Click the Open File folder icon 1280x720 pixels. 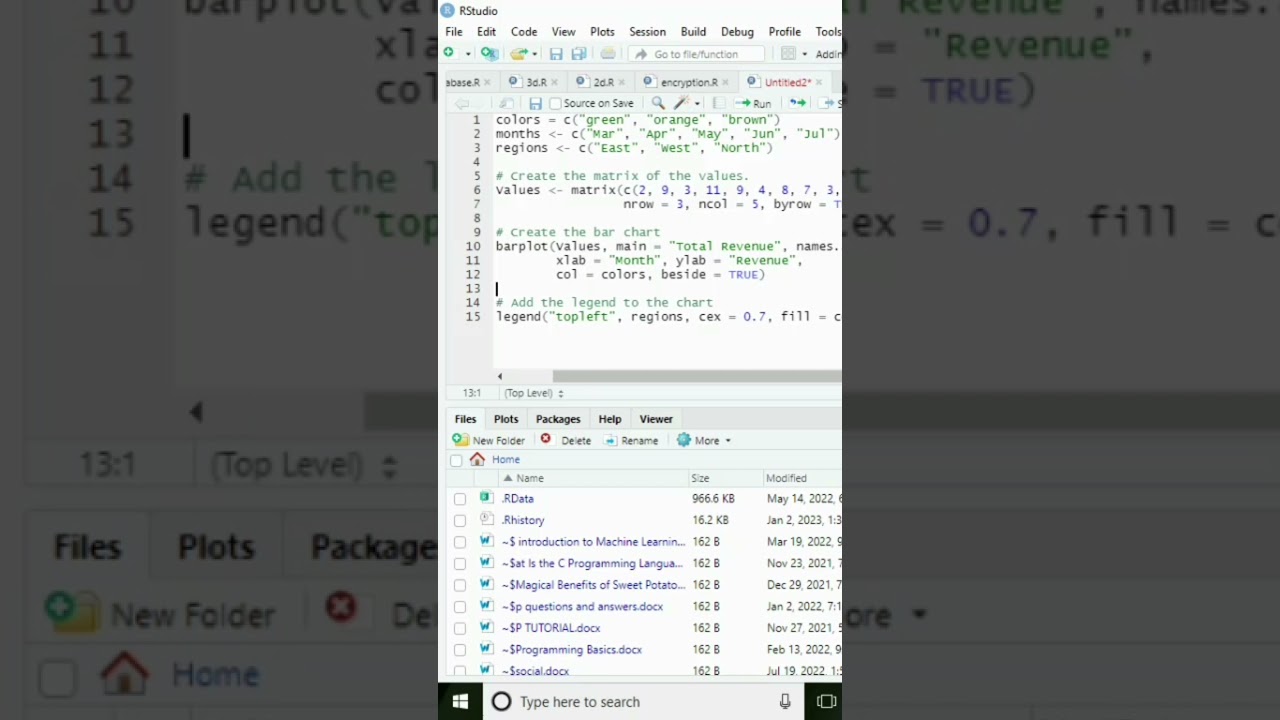coord(518,53)
